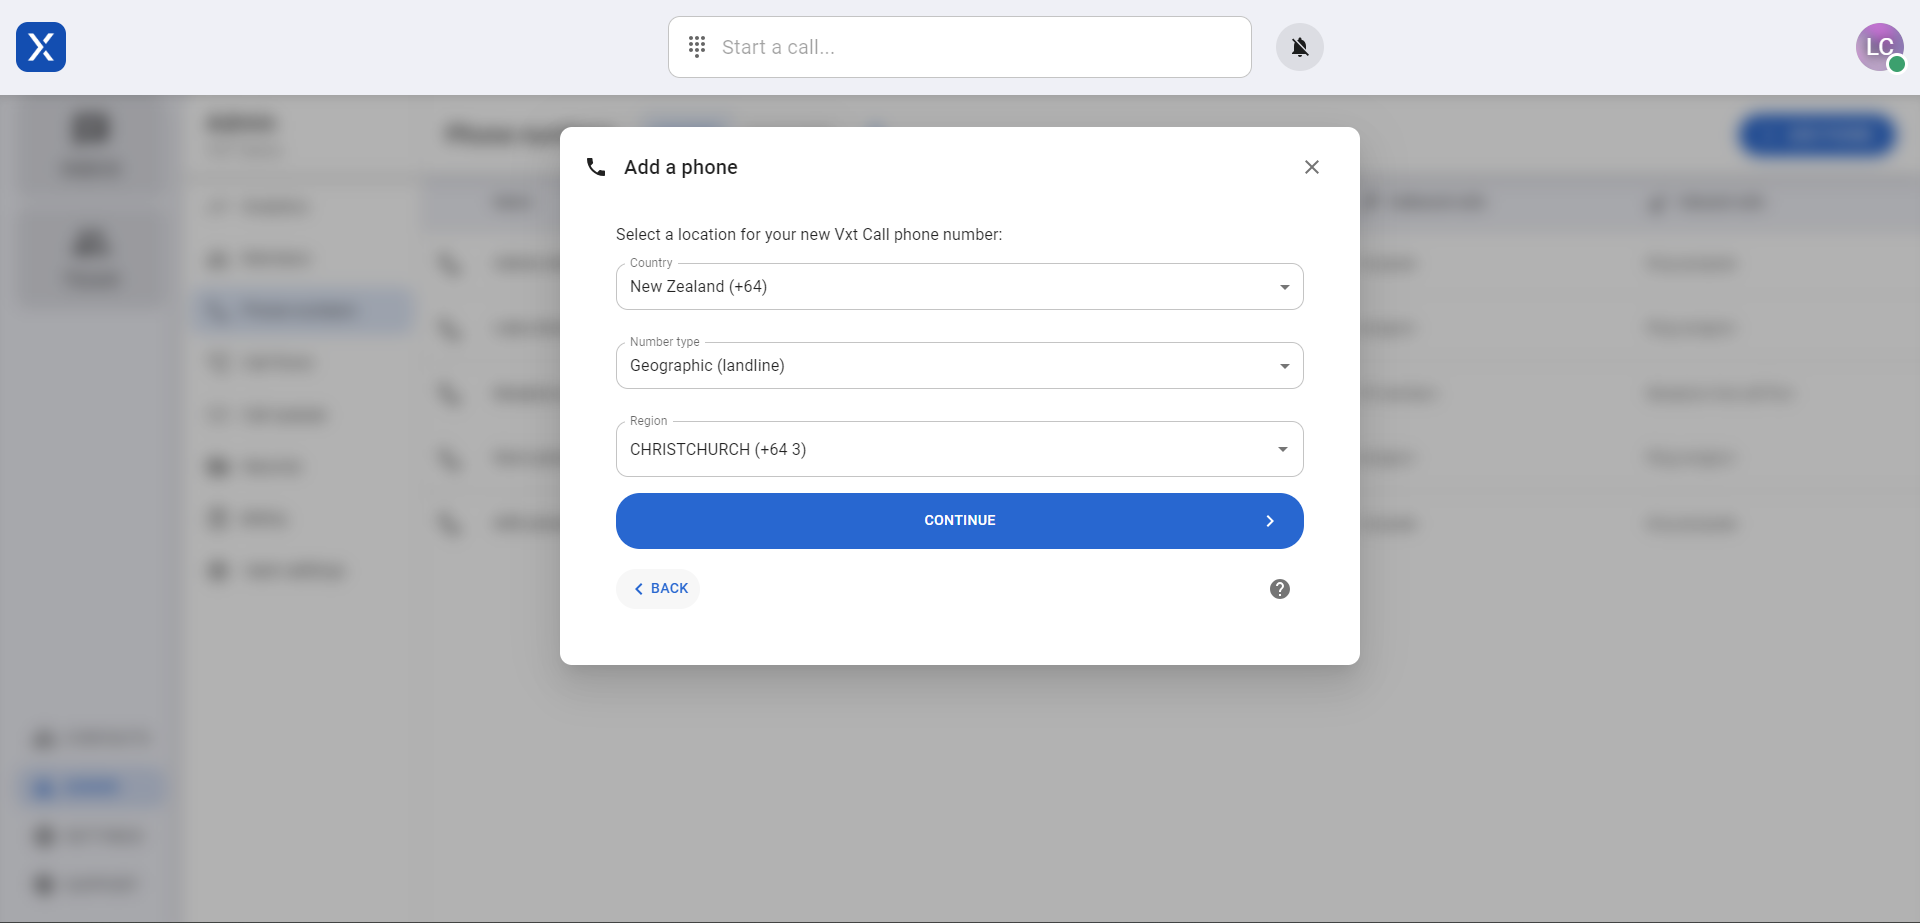Screen dimensions: 1920x923
Task: Toggle the muted notifications bell
Action: (1299, 46)
